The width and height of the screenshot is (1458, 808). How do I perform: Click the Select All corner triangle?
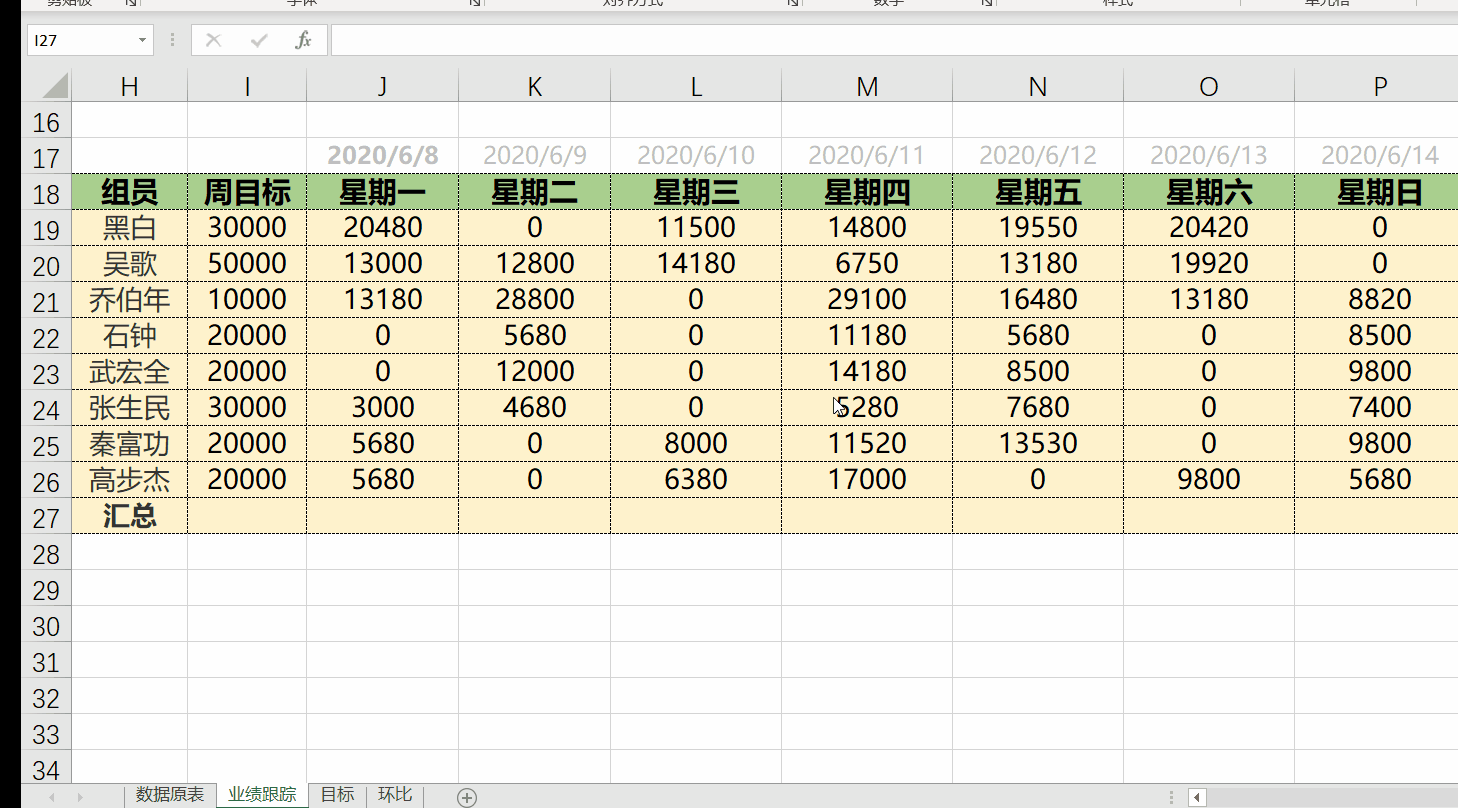pos(54,86)
